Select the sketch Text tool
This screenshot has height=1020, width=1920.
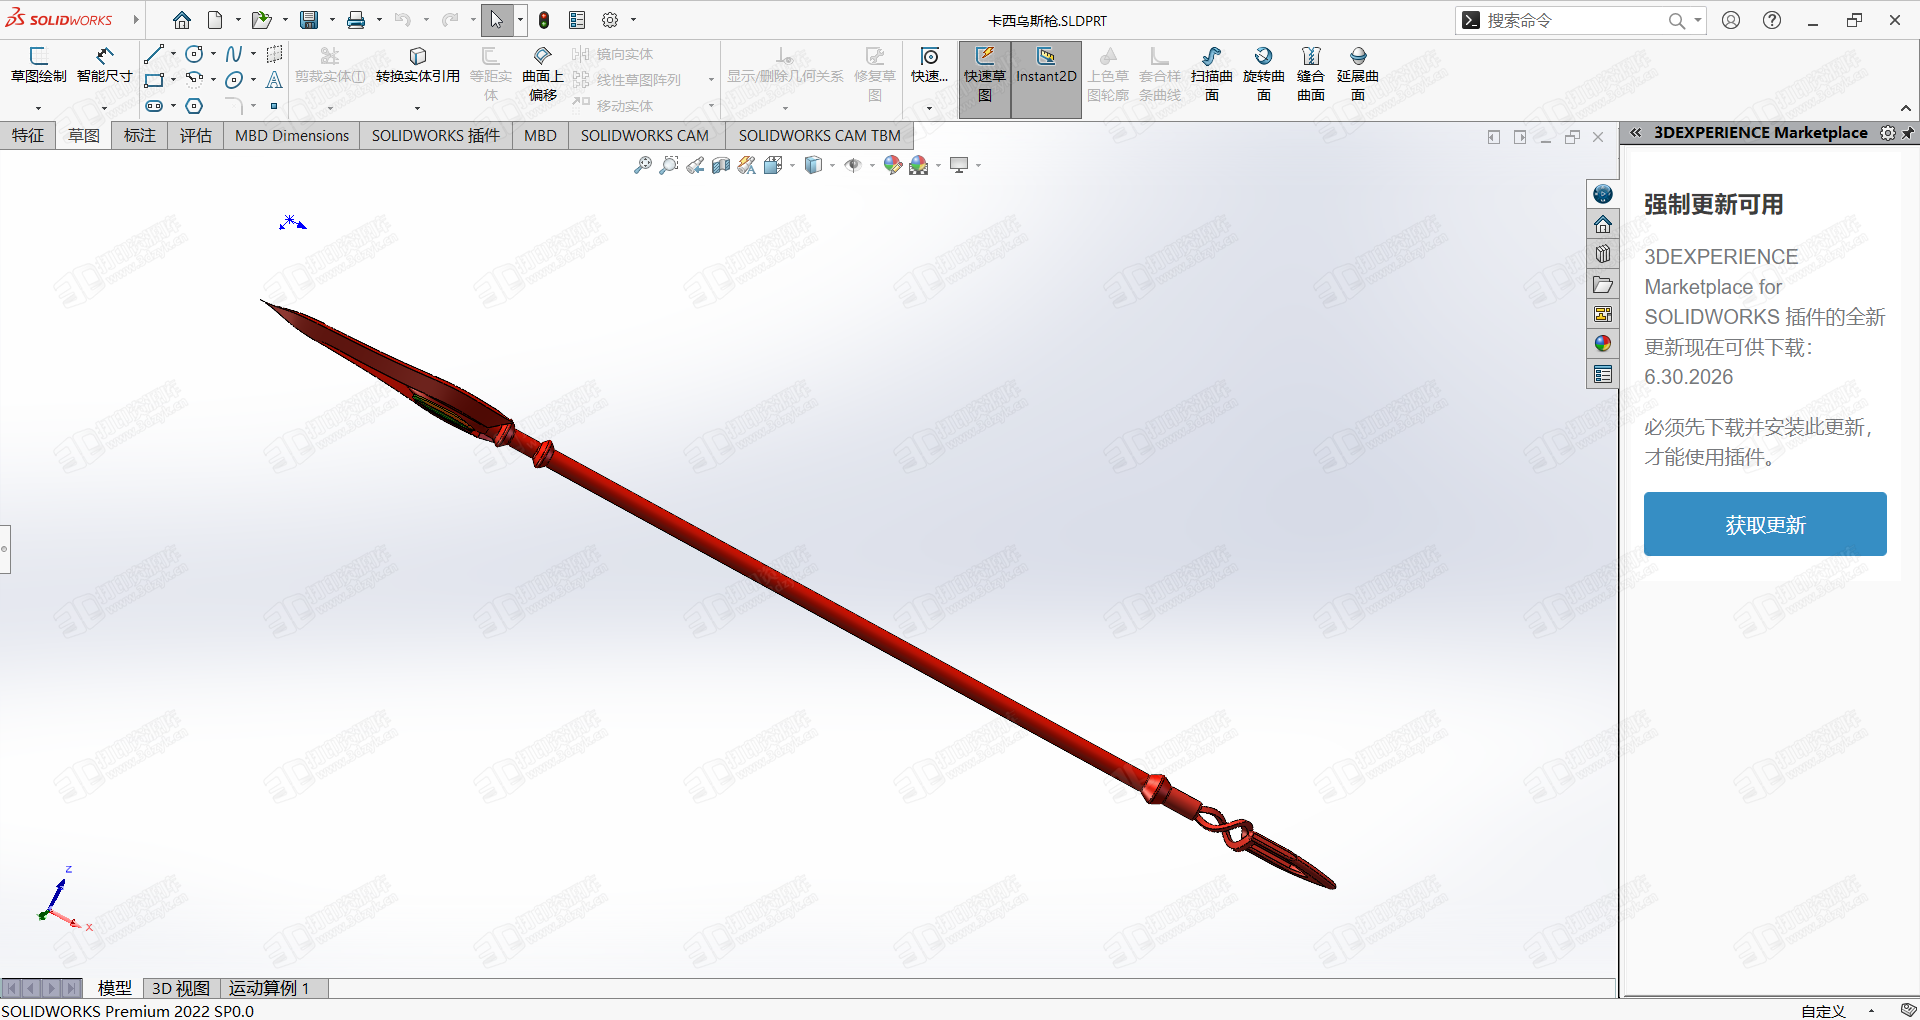pos(274,80)
